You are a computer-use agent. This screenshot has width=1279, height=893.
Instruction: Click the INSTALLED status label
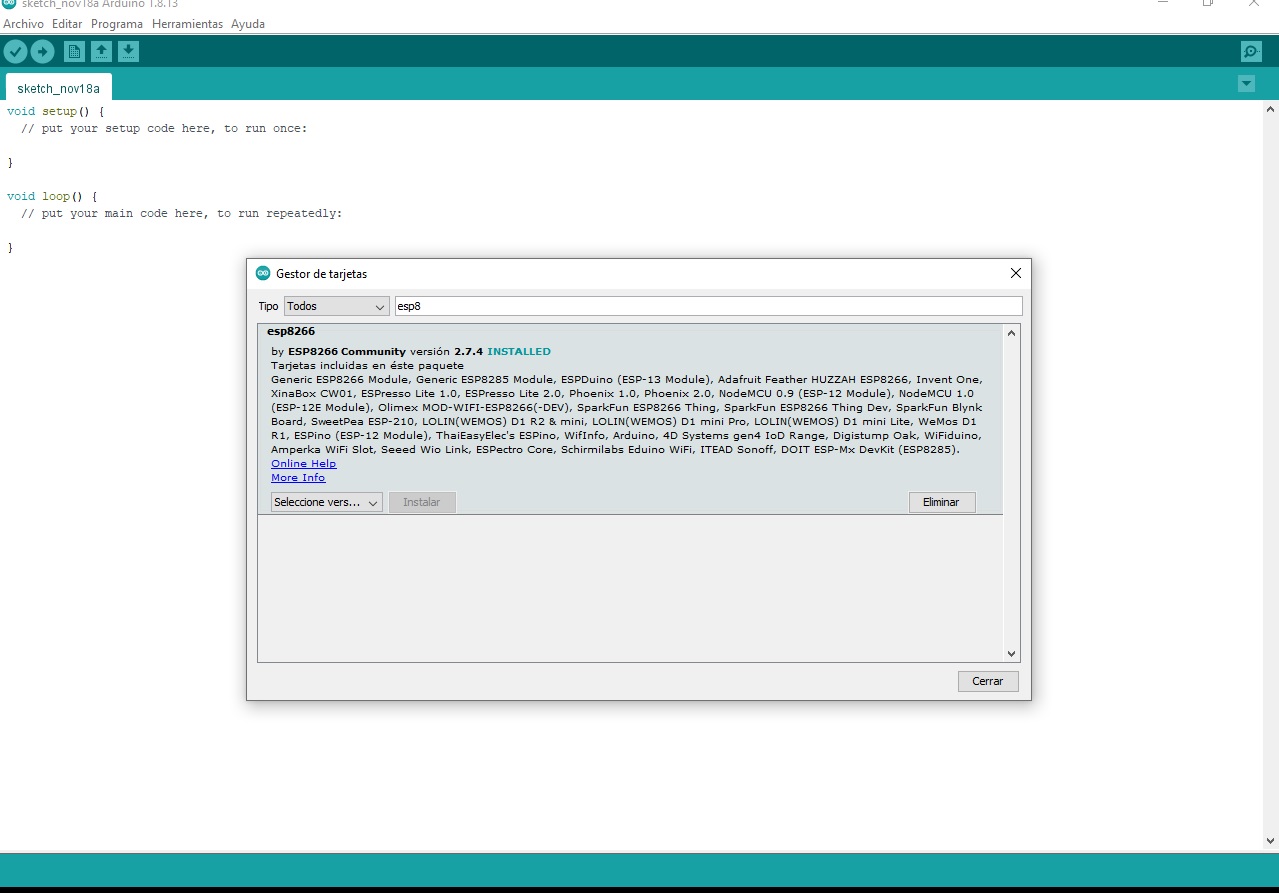519,352
